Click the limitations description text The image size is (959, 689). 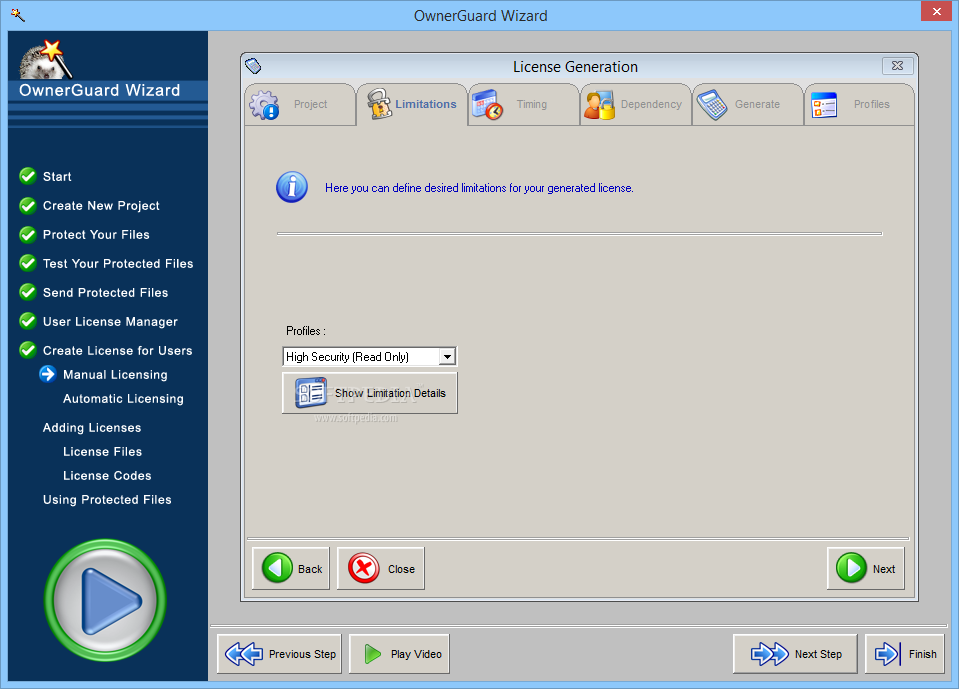click(x=479, y=188)
